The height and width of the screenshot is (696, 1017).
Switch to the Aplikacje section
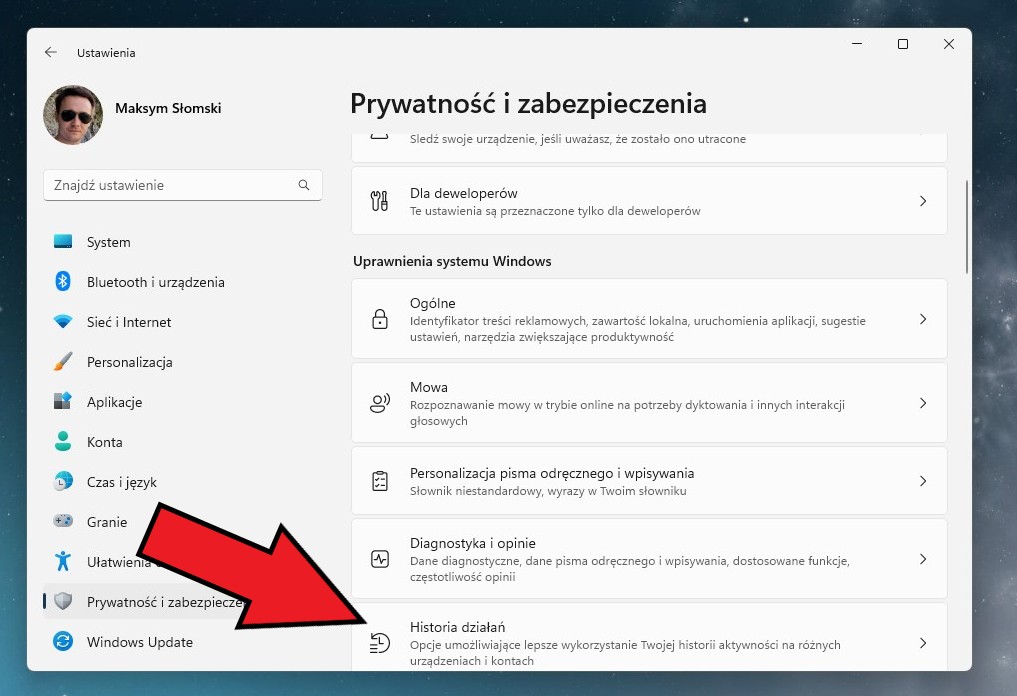[113, 402]
